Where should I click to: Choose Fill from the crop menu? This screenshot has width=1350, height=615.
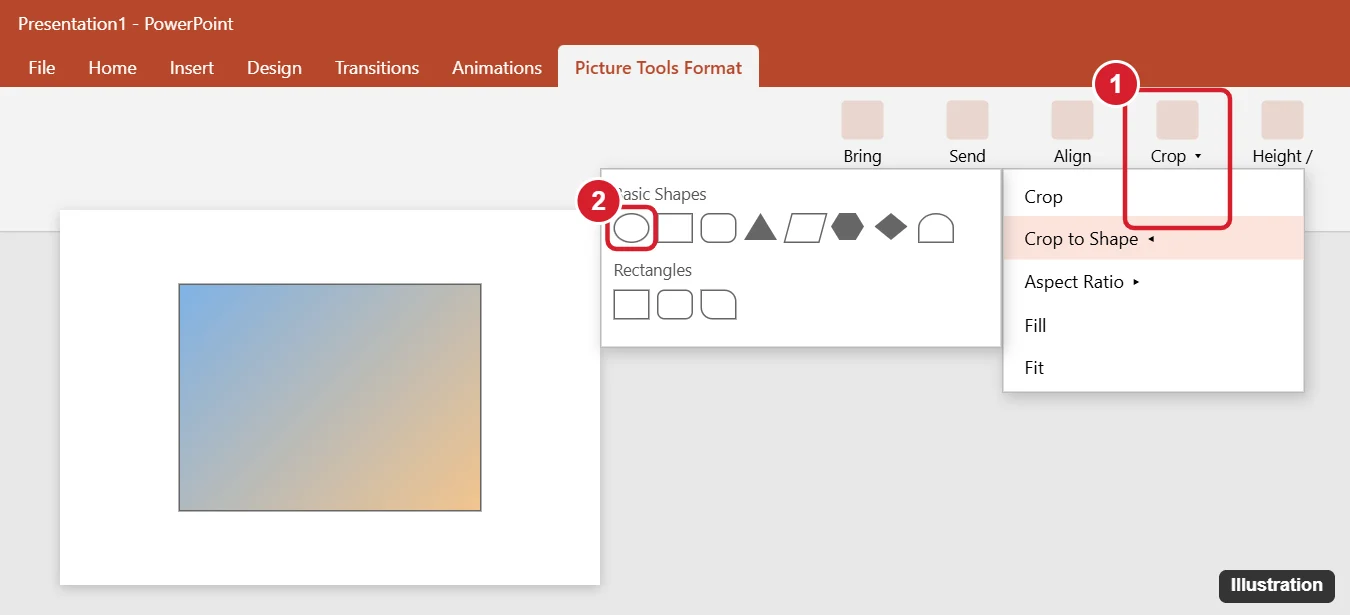[1153, 325]
